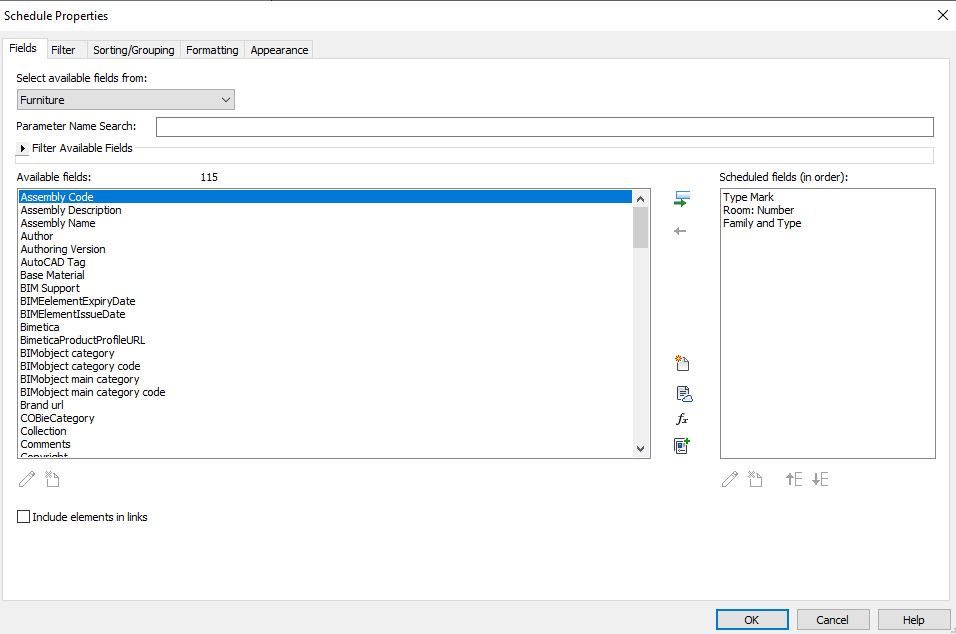Toggle Include elements in links checkbox

click(x=23, y=516)
